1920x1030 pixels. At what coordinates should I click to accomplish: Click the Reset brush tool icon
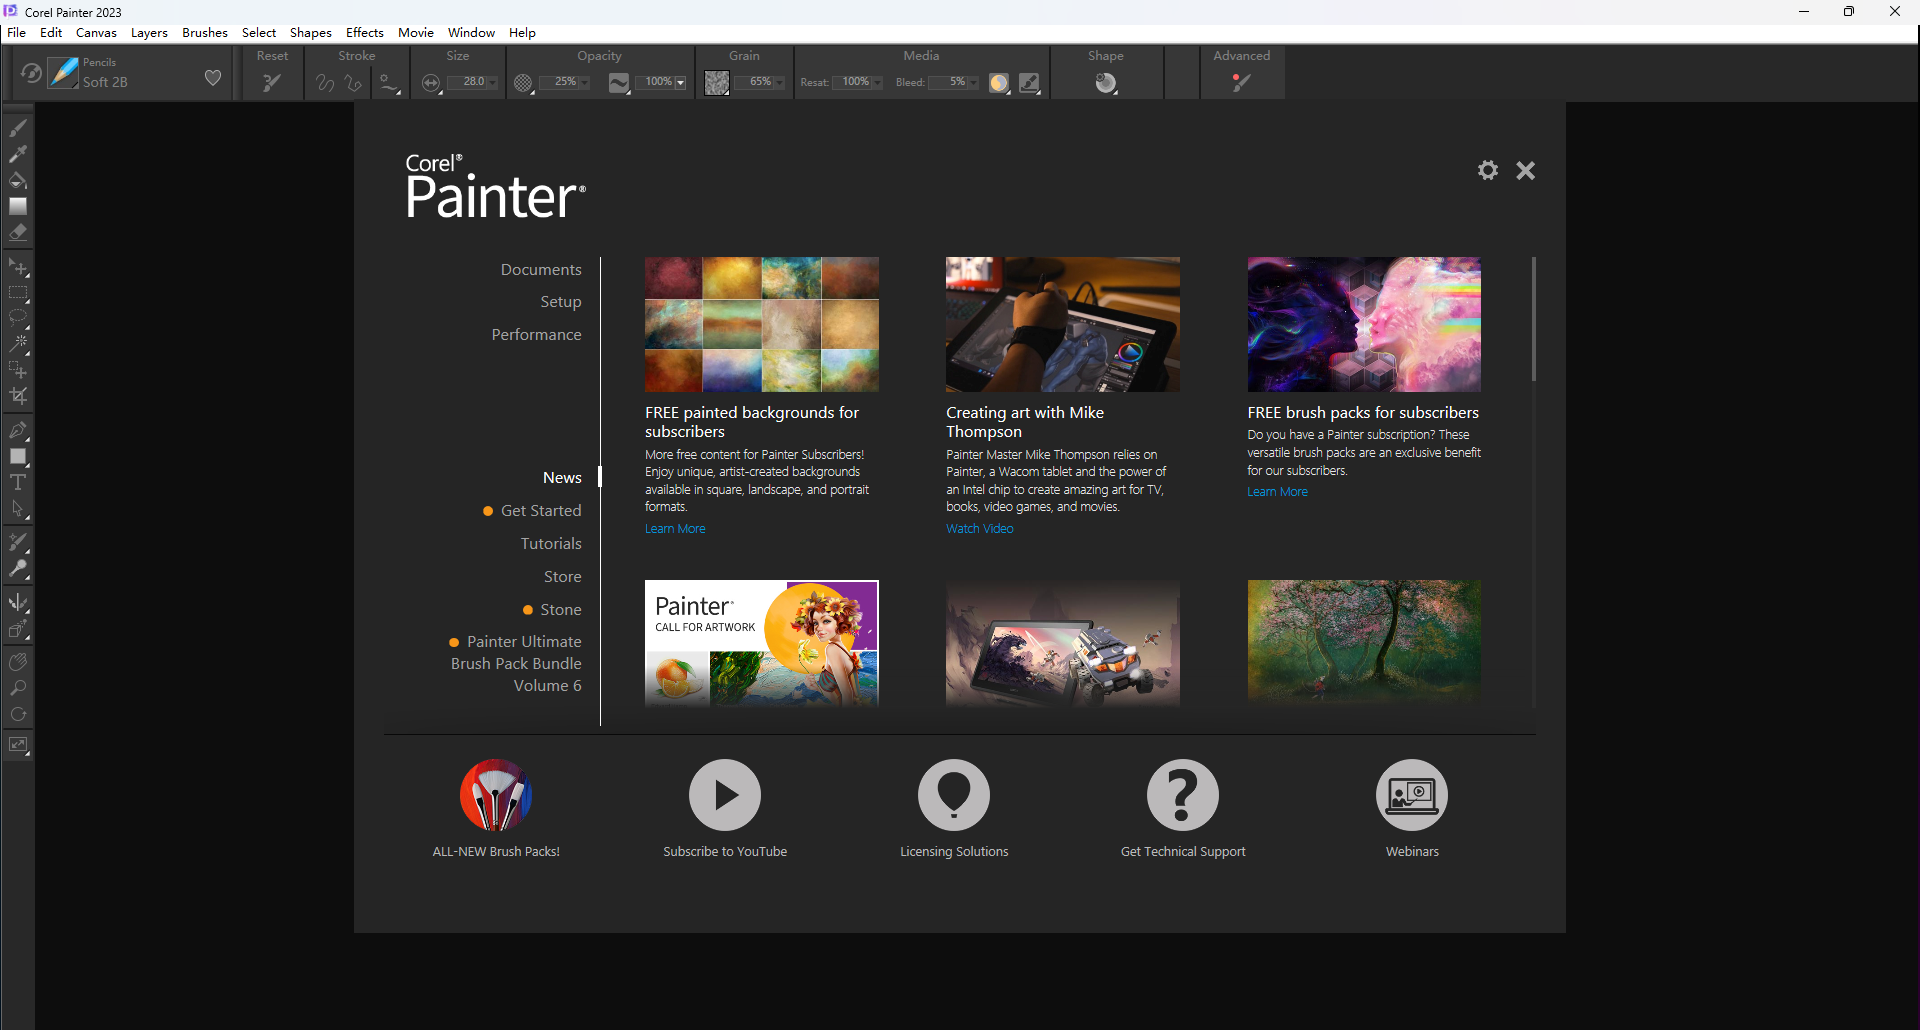pyautogui.click(x=272, y=82)
